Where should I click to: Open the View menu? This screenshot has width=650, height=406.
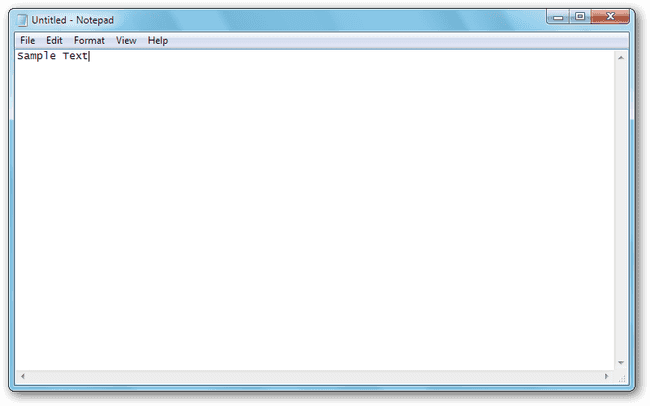coord(126,41)
